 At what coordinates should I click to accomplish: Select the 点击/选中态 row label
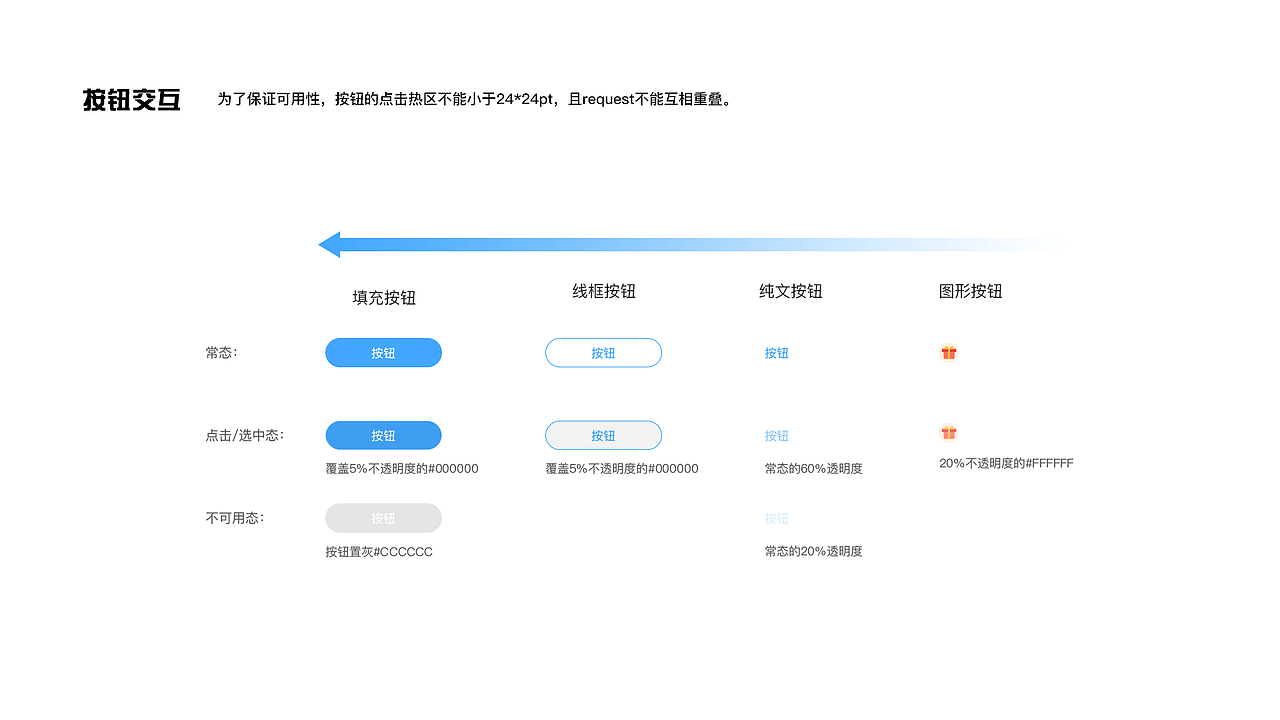[243, 434]
